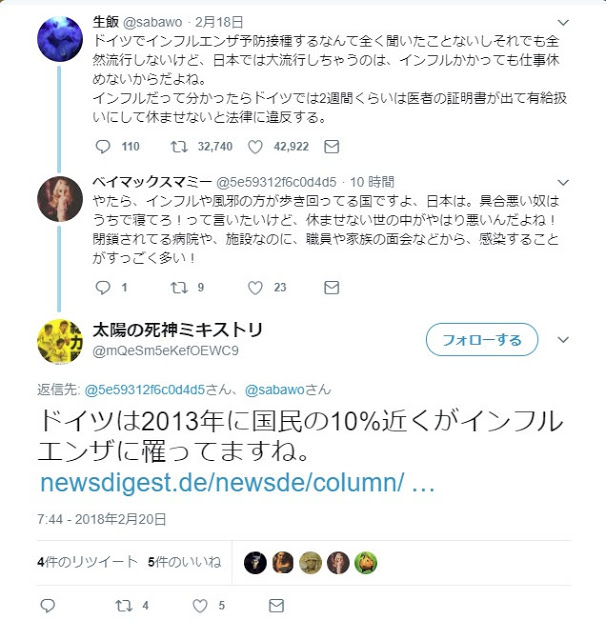The image size is (606, 640).
Task: View the 5件のいいね list
Action: point(184,562)
